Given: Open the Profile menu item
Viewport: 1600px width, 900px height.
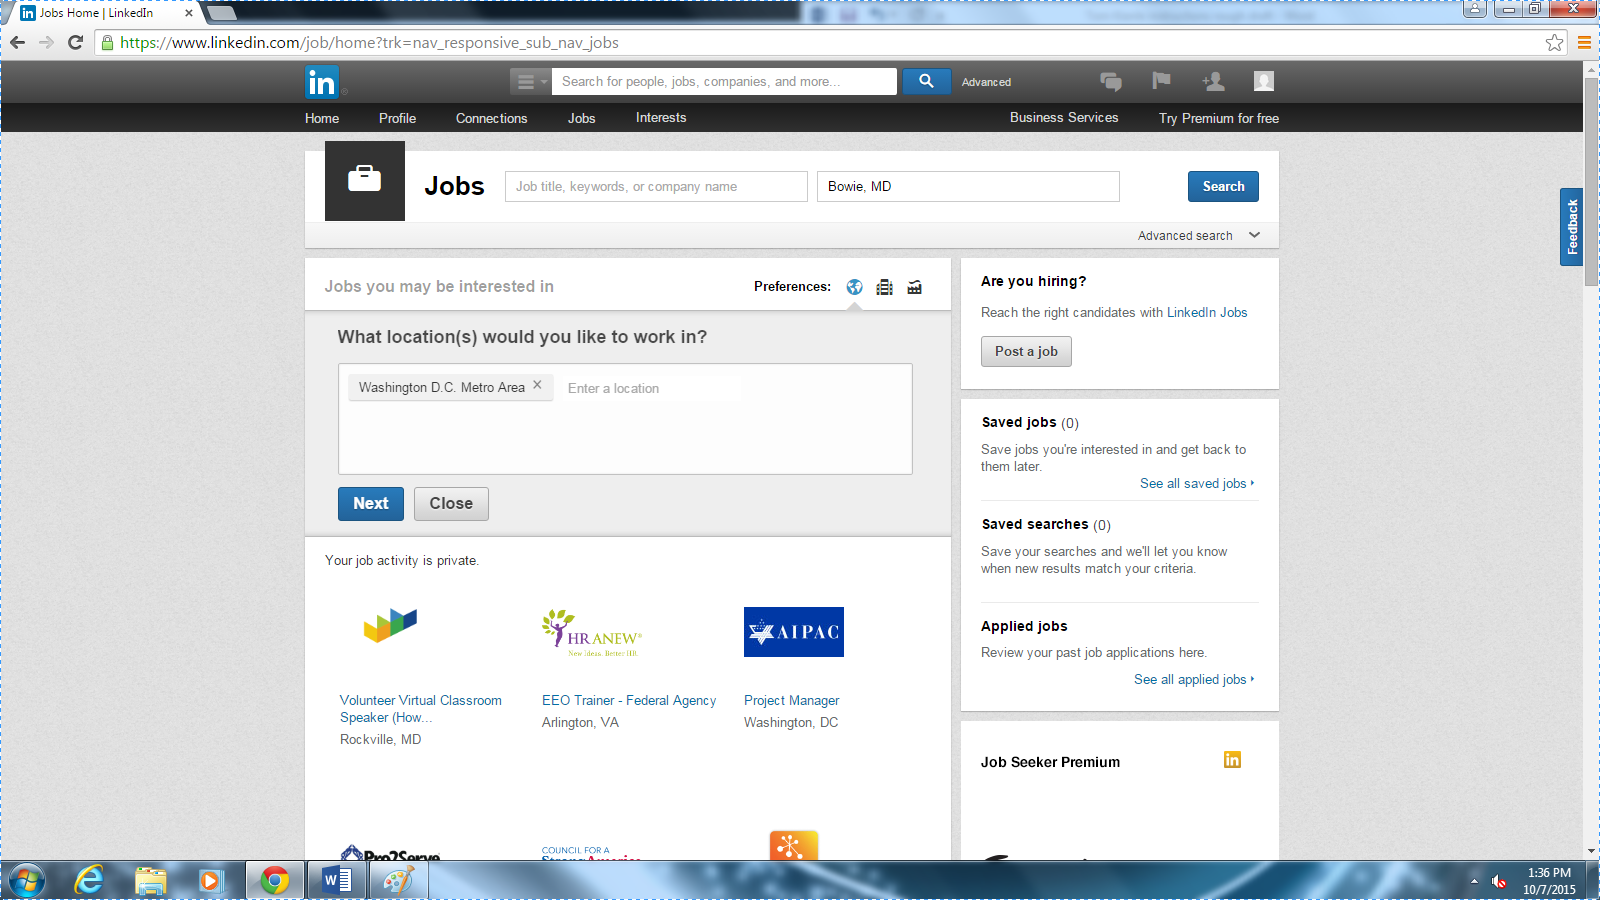Looking at the screenshot, I should (397, 118).
